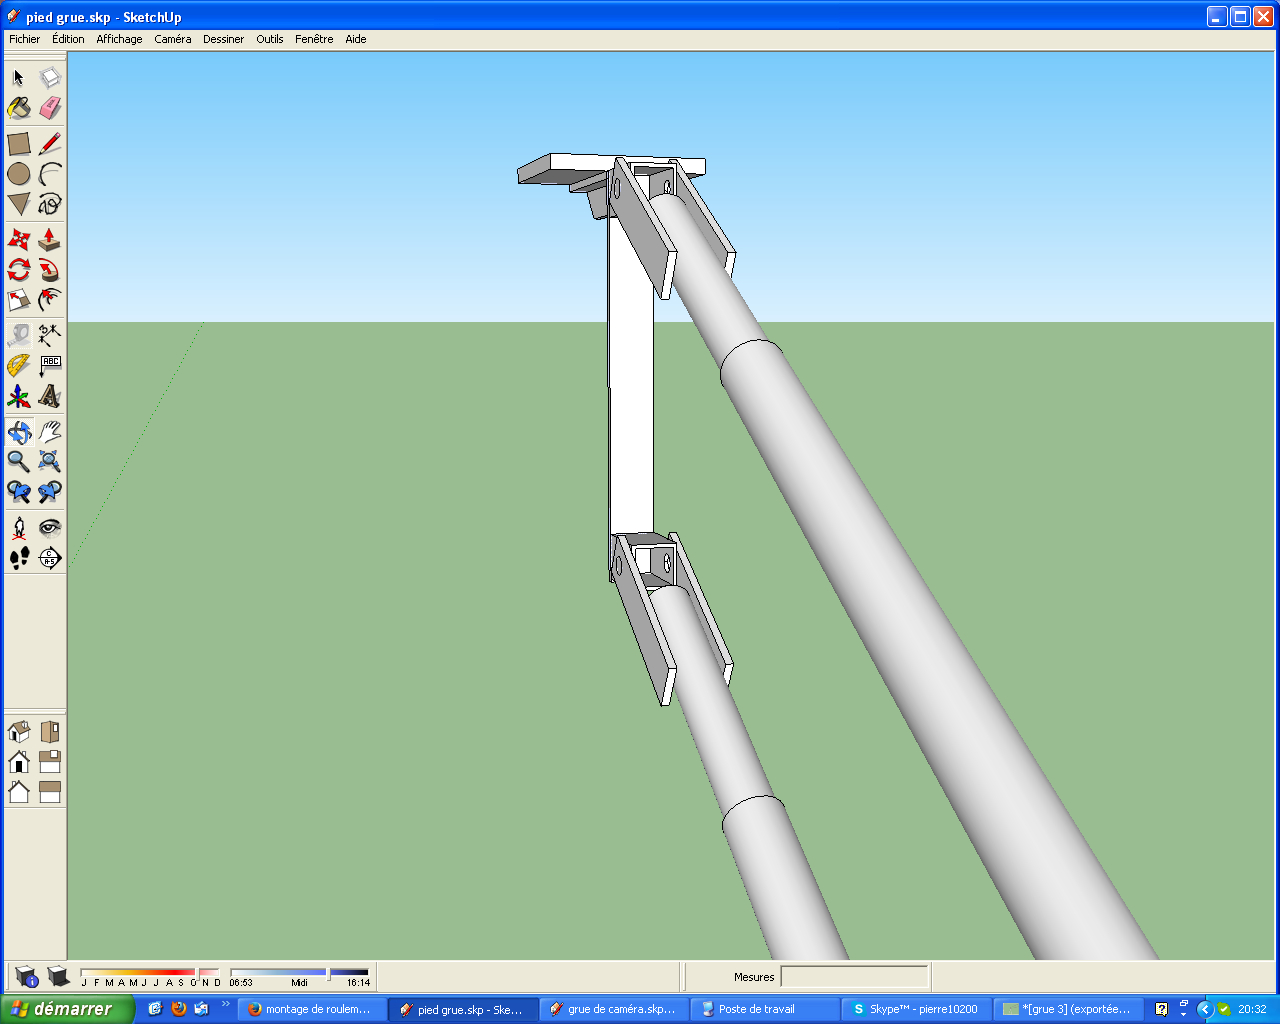Screen dimensions: 1280x1024
Task: Activate the hand Pan tool
Action: (50, 432)
